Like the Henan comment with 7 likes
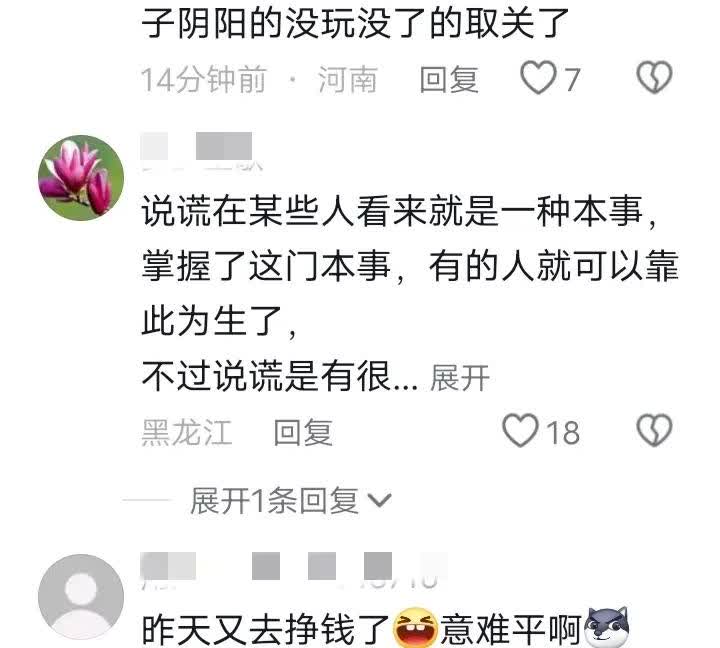This screenshot has width=720, height=648. point(538,78)
